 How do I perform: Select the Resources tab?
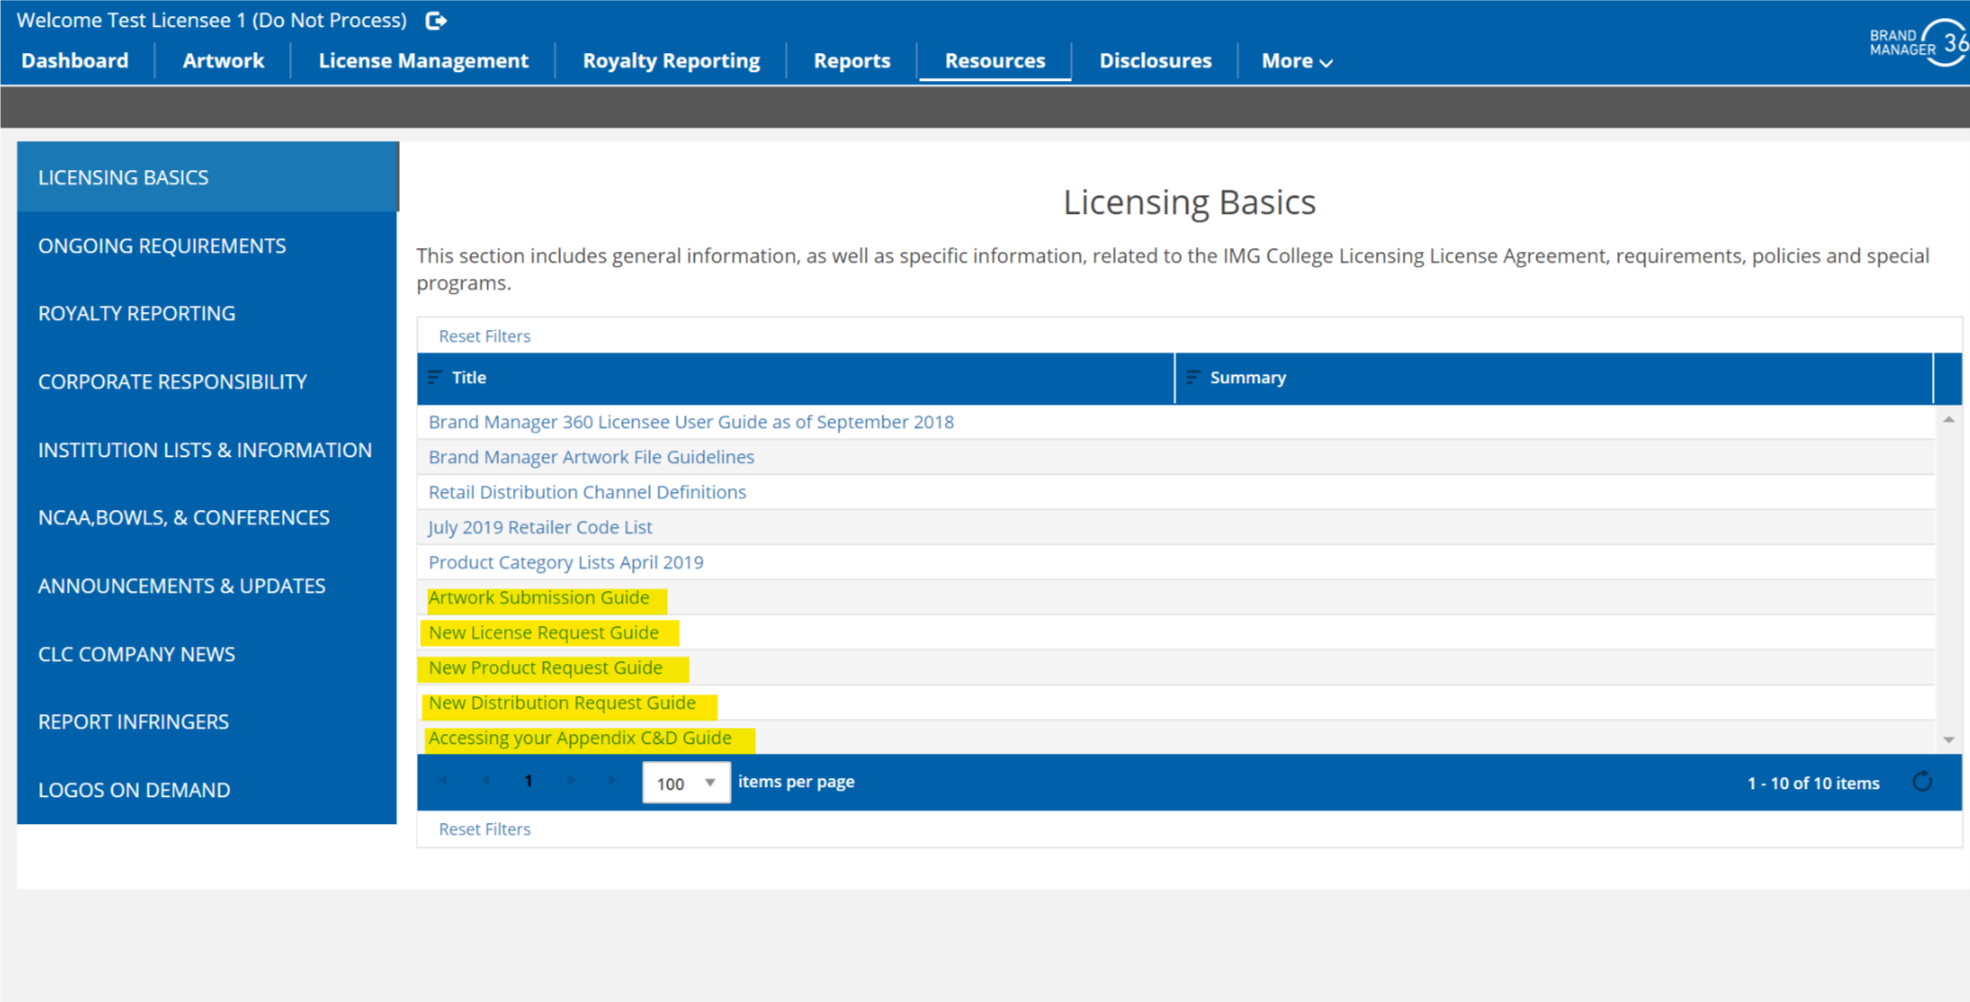[995, 61]
